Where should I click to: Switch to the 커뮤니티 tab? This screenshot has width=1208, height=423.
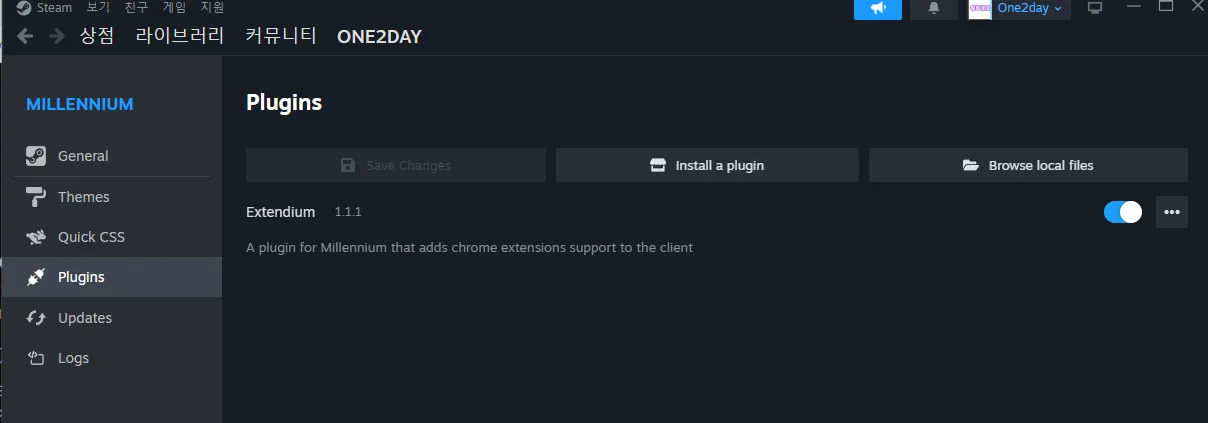(x=281, y=37)
